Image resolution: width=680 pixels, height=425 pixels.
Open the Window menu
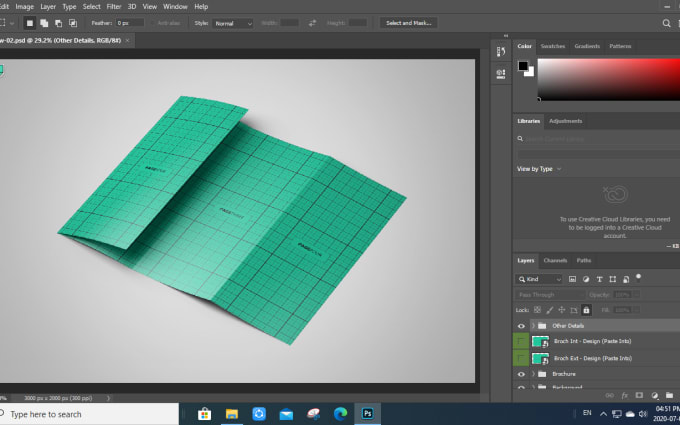(175, 7)
